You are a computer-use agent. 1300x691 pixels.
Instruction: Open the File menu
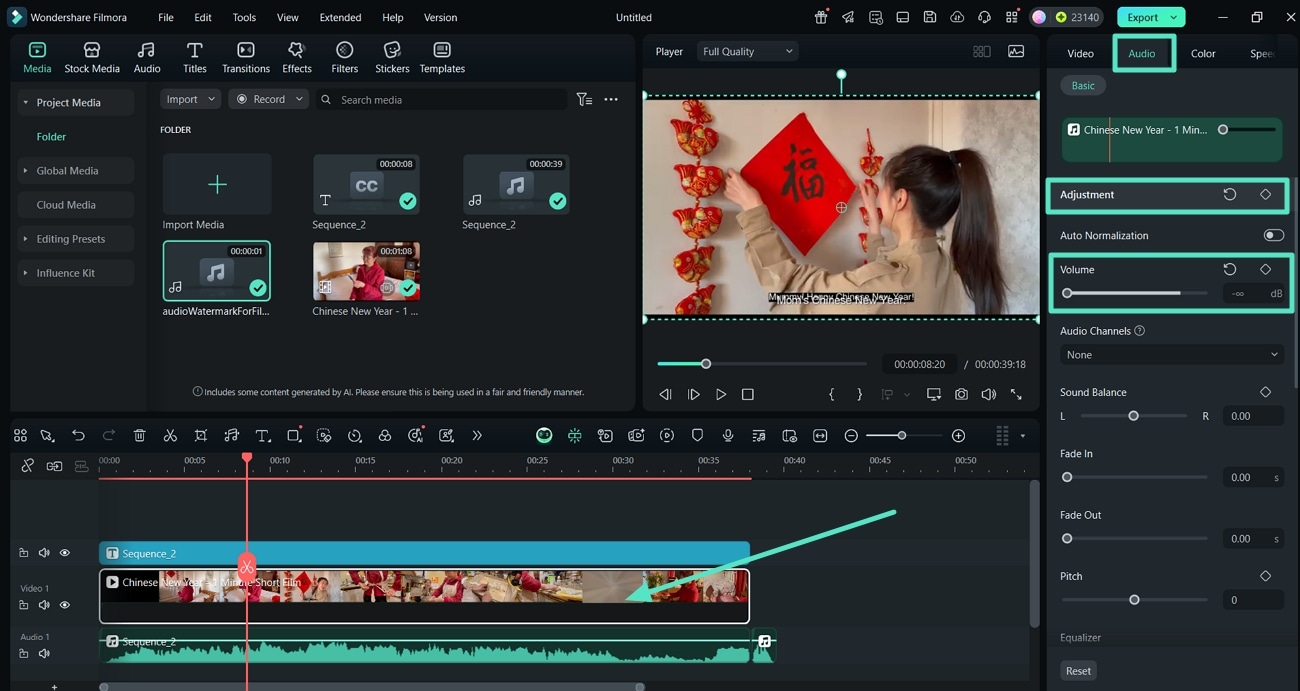pos(166,17)
